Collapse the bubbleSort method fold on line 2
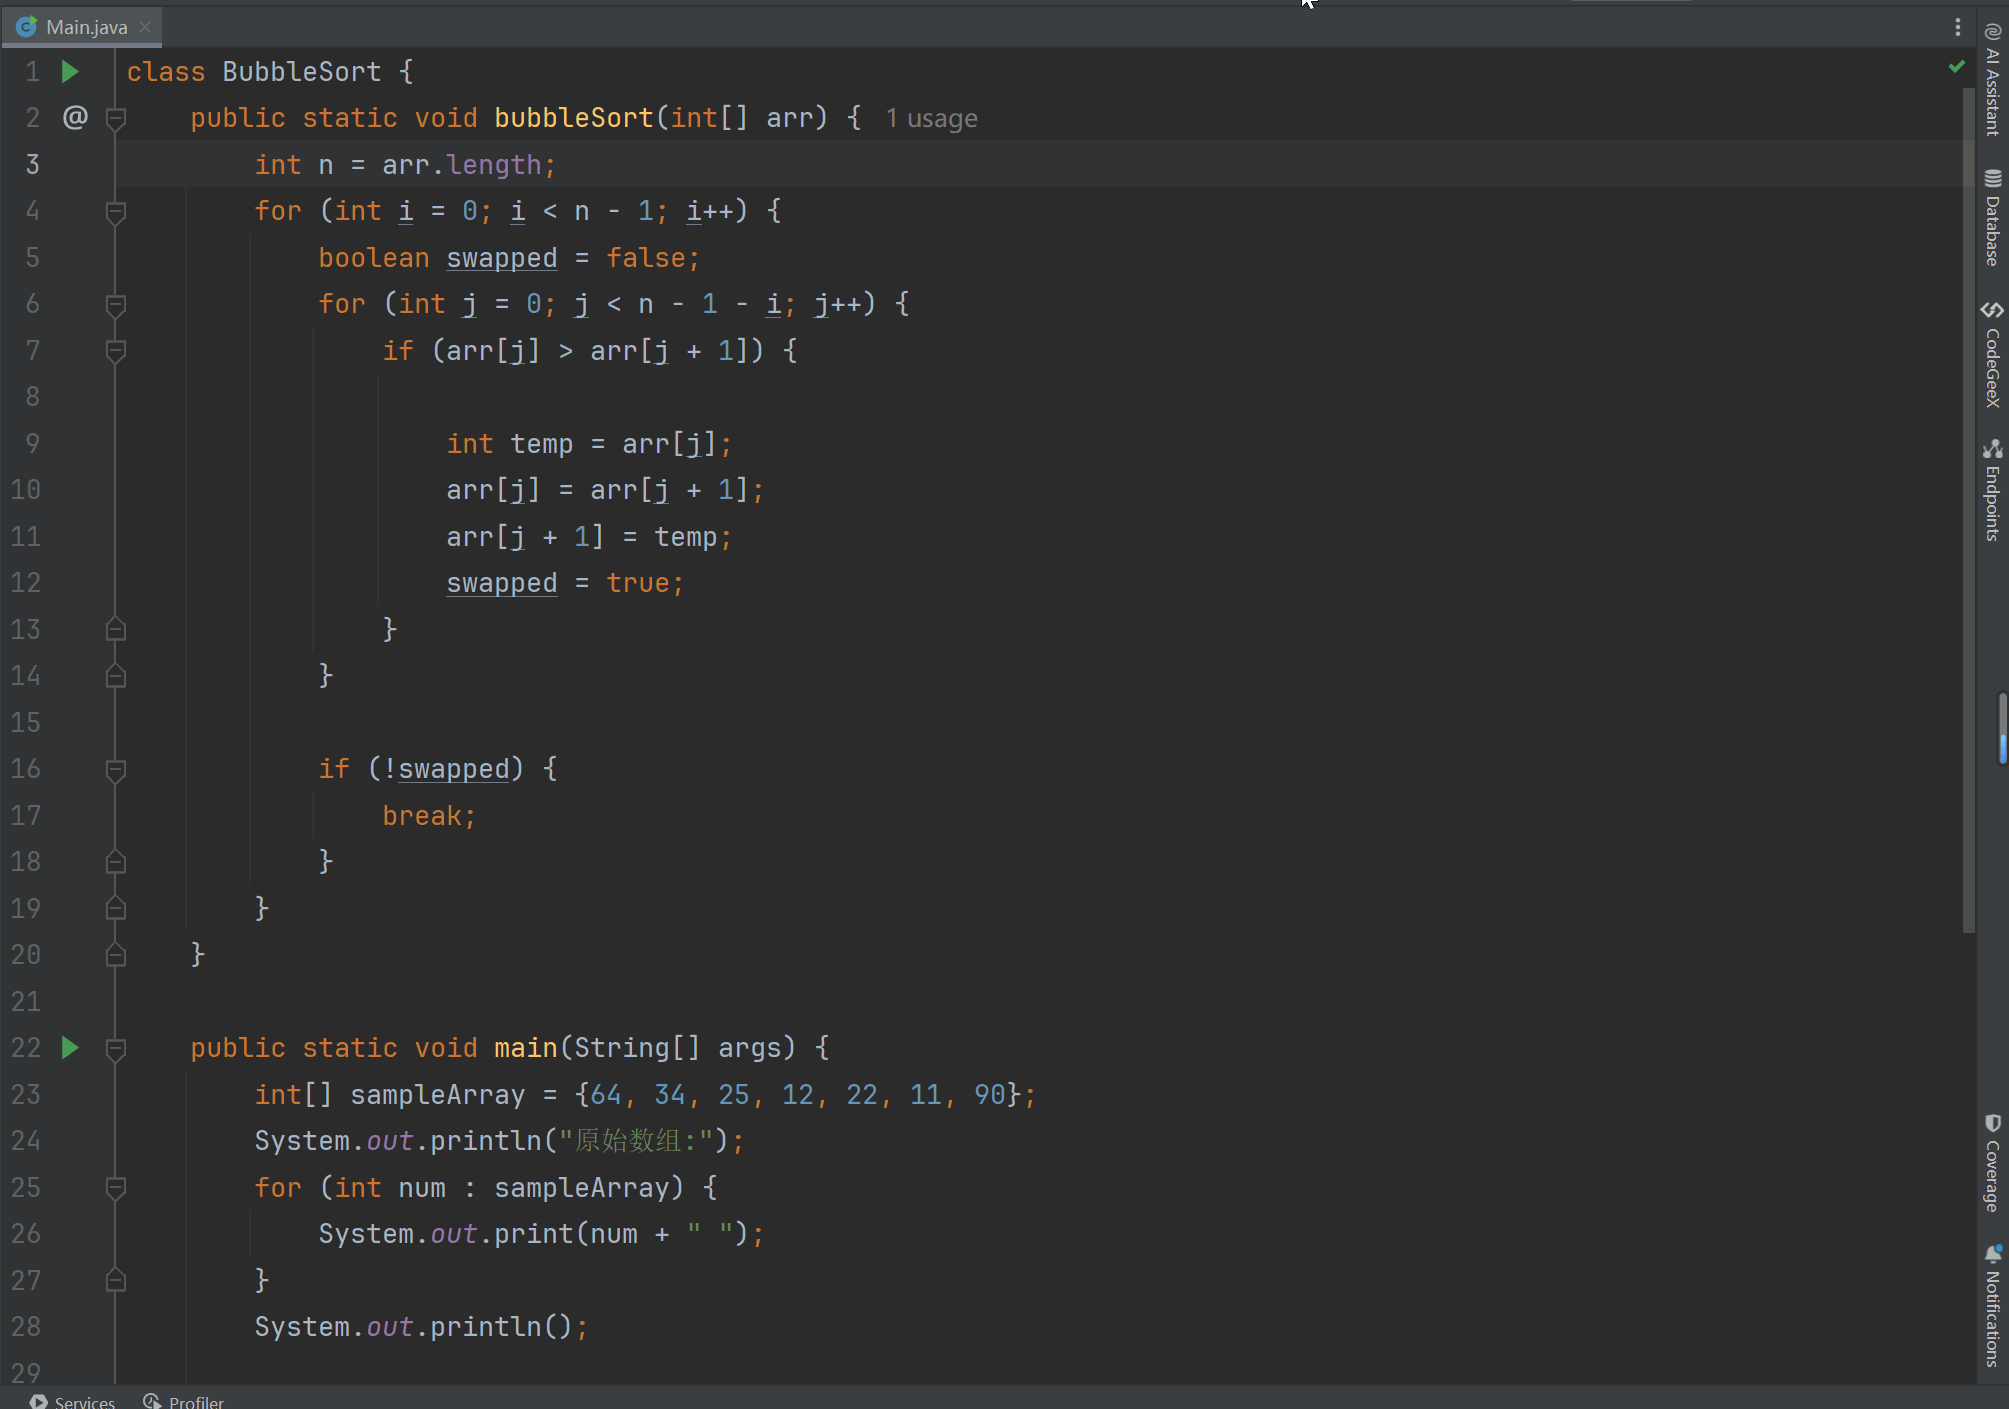This screenshot has width=2009, height=1409. point(116,119)
